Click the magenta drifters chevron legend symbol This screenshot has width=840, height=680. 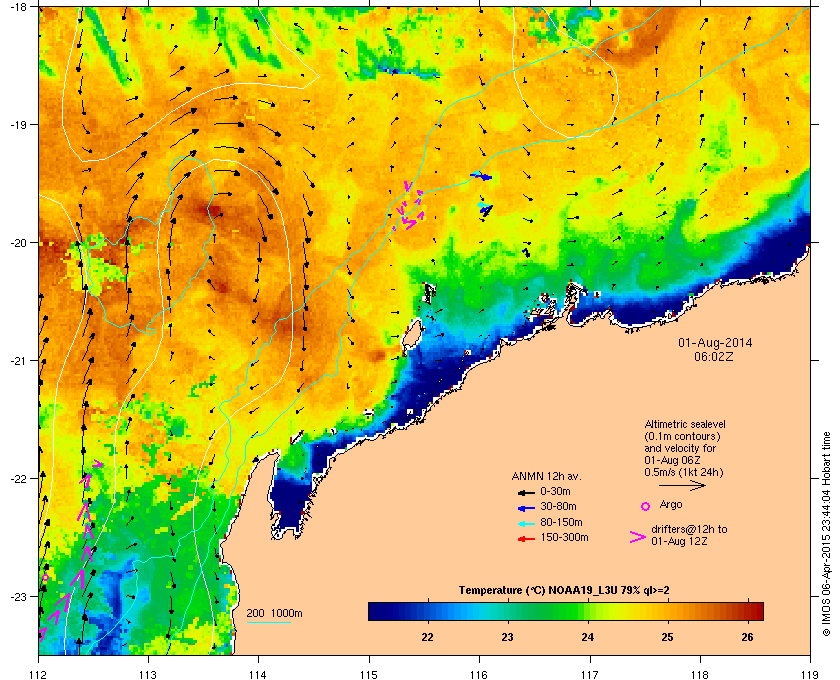[638, 537]
